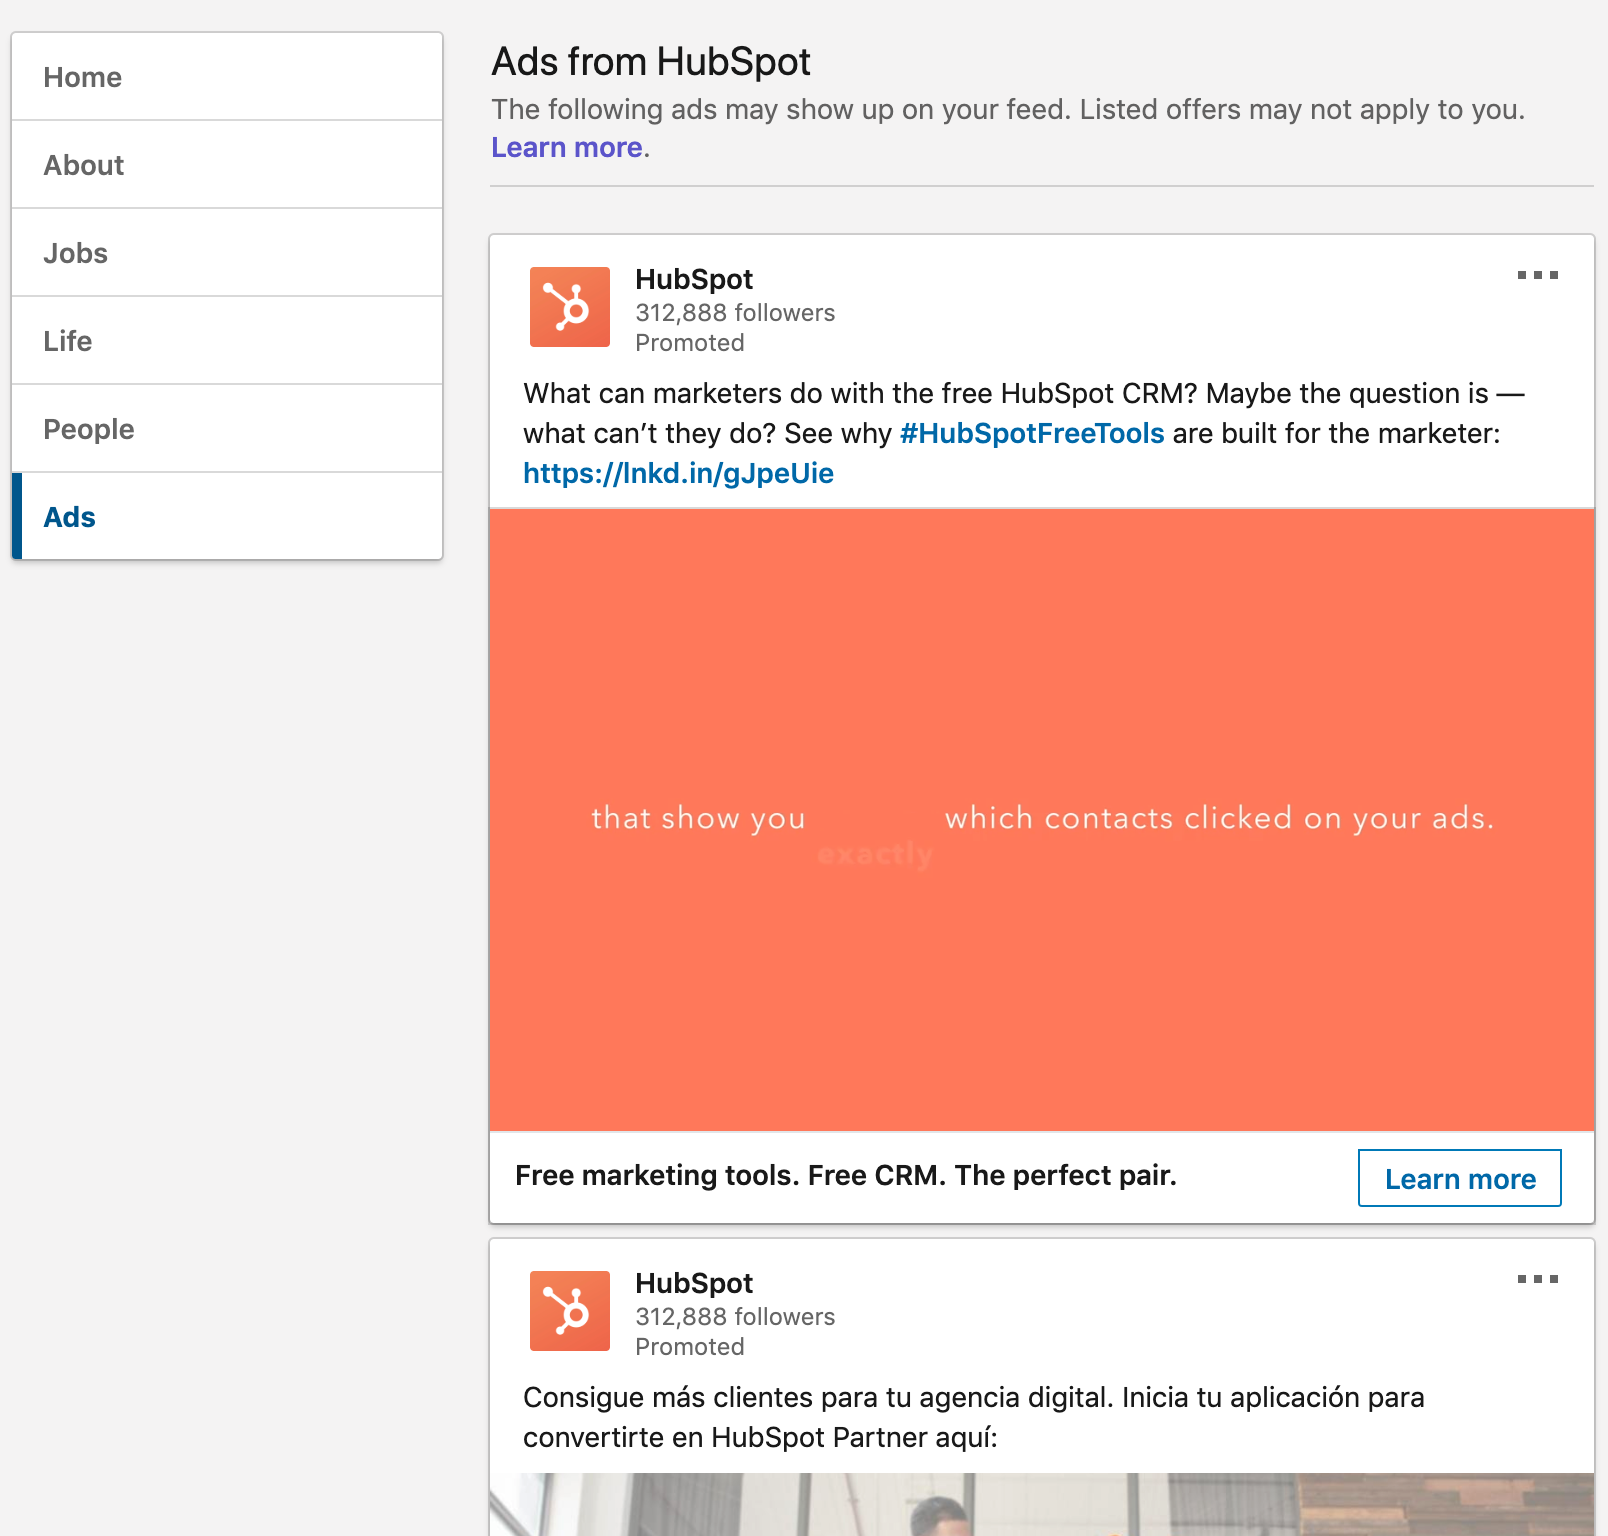The height and width of the screenshot is (1536, 1608).
Task: Open the photo in the Spanish ad
Action: (1042, 1504)
